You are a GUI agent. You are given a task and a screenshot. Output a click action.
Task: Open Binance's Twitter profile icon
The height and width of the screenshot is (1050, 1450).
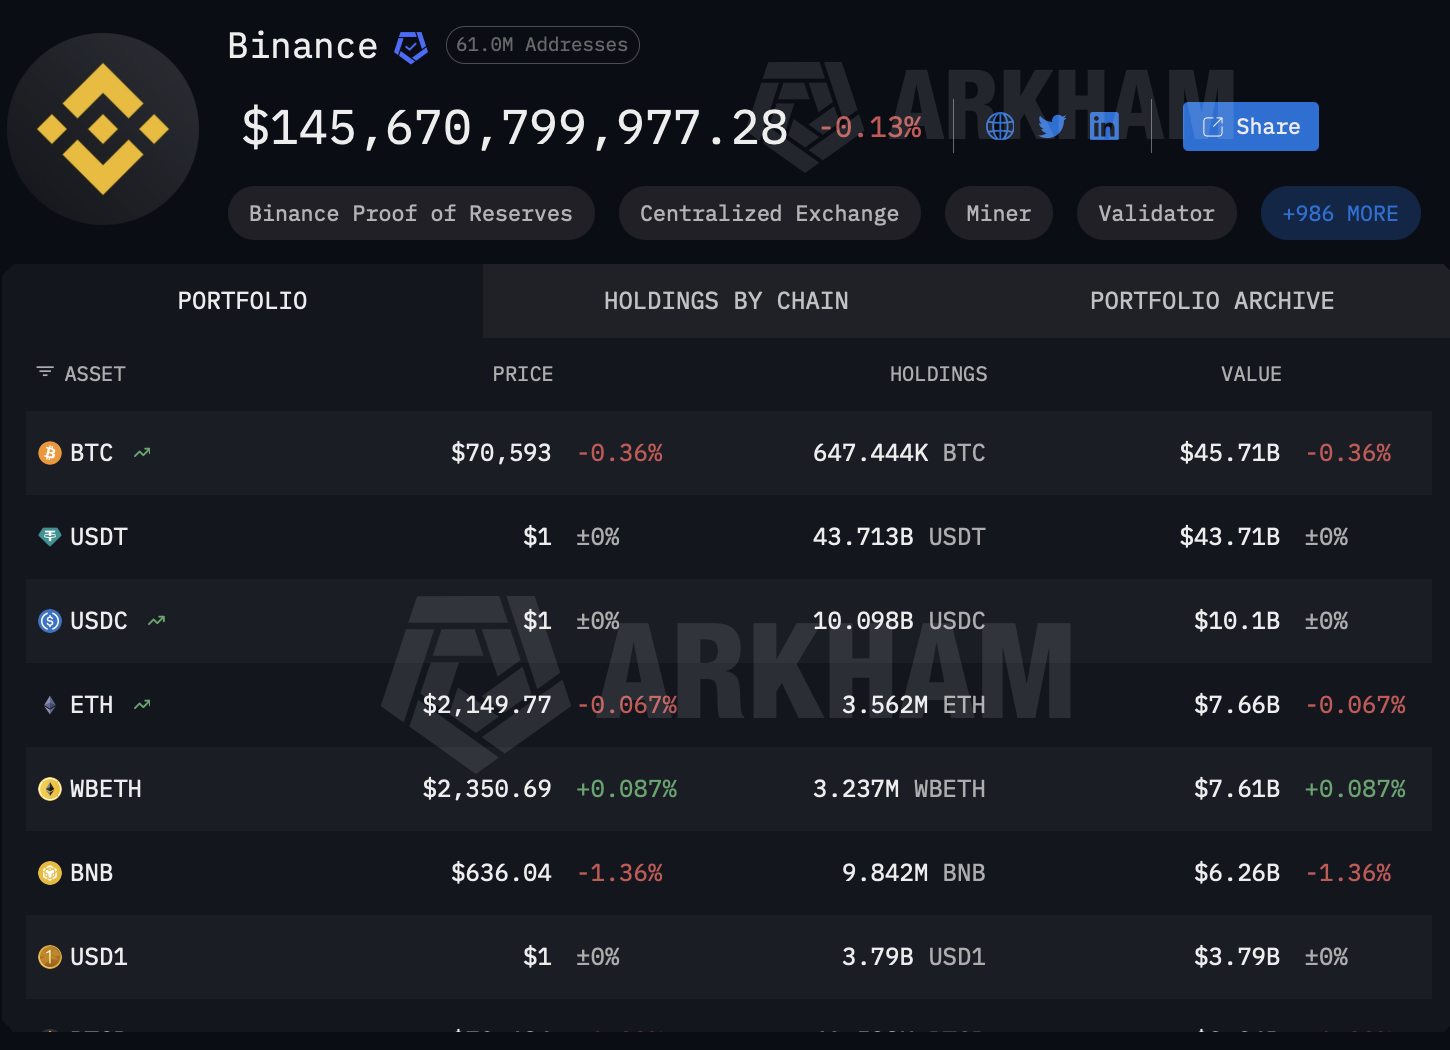1051,126
